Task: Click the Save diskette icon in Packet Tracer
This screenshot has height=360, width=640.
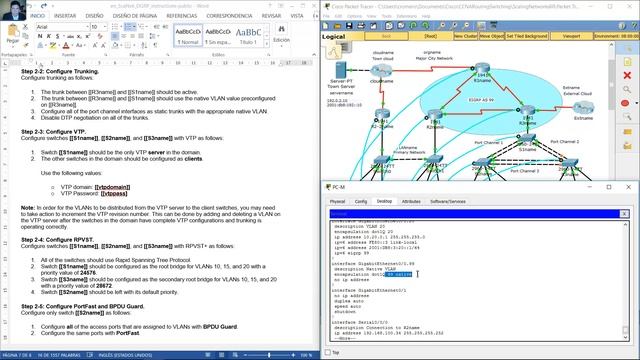Action: [349, 26]
